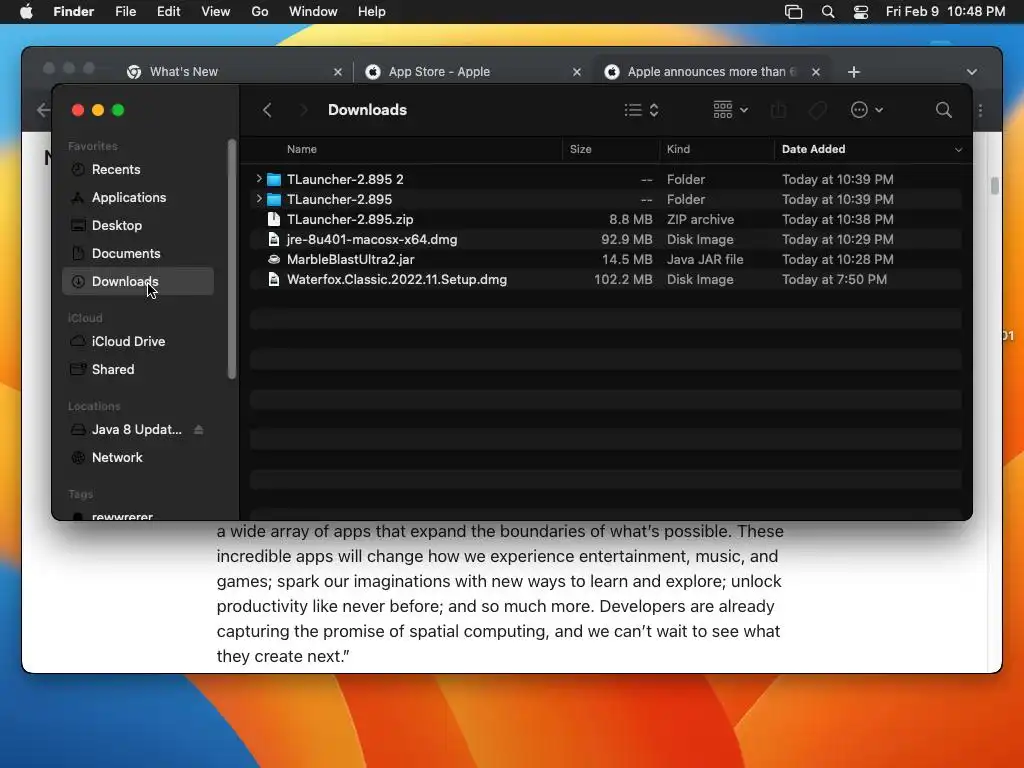
Task: Select Waterfox.Classic.2022.11.Setup.dmg file
Action: (x=605, y=280)
